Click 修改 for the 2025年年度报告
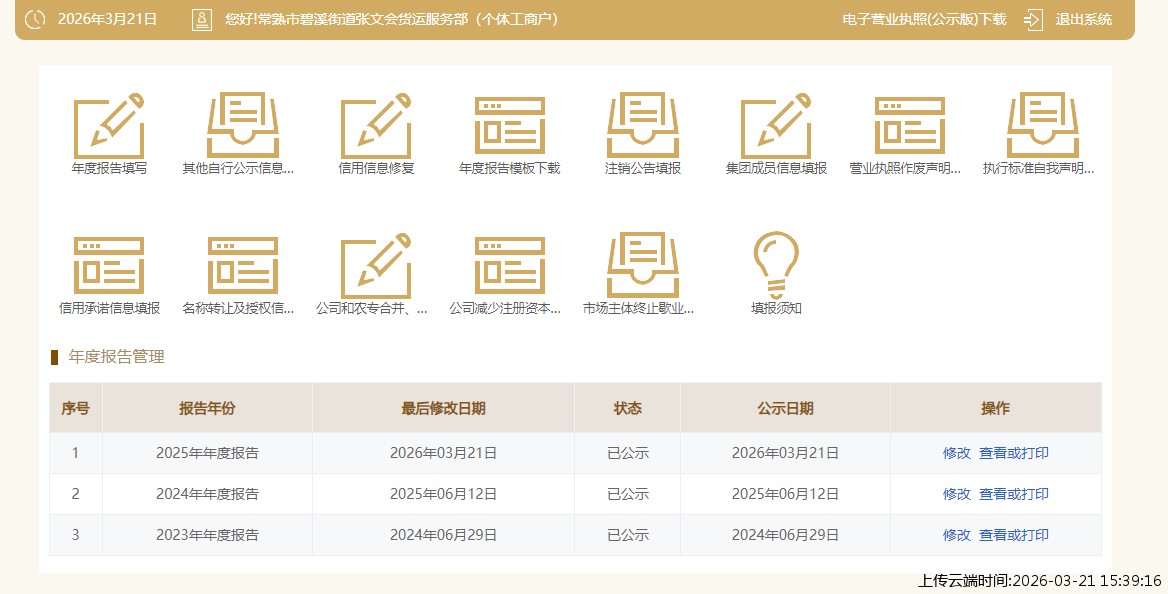 (956, 453)
